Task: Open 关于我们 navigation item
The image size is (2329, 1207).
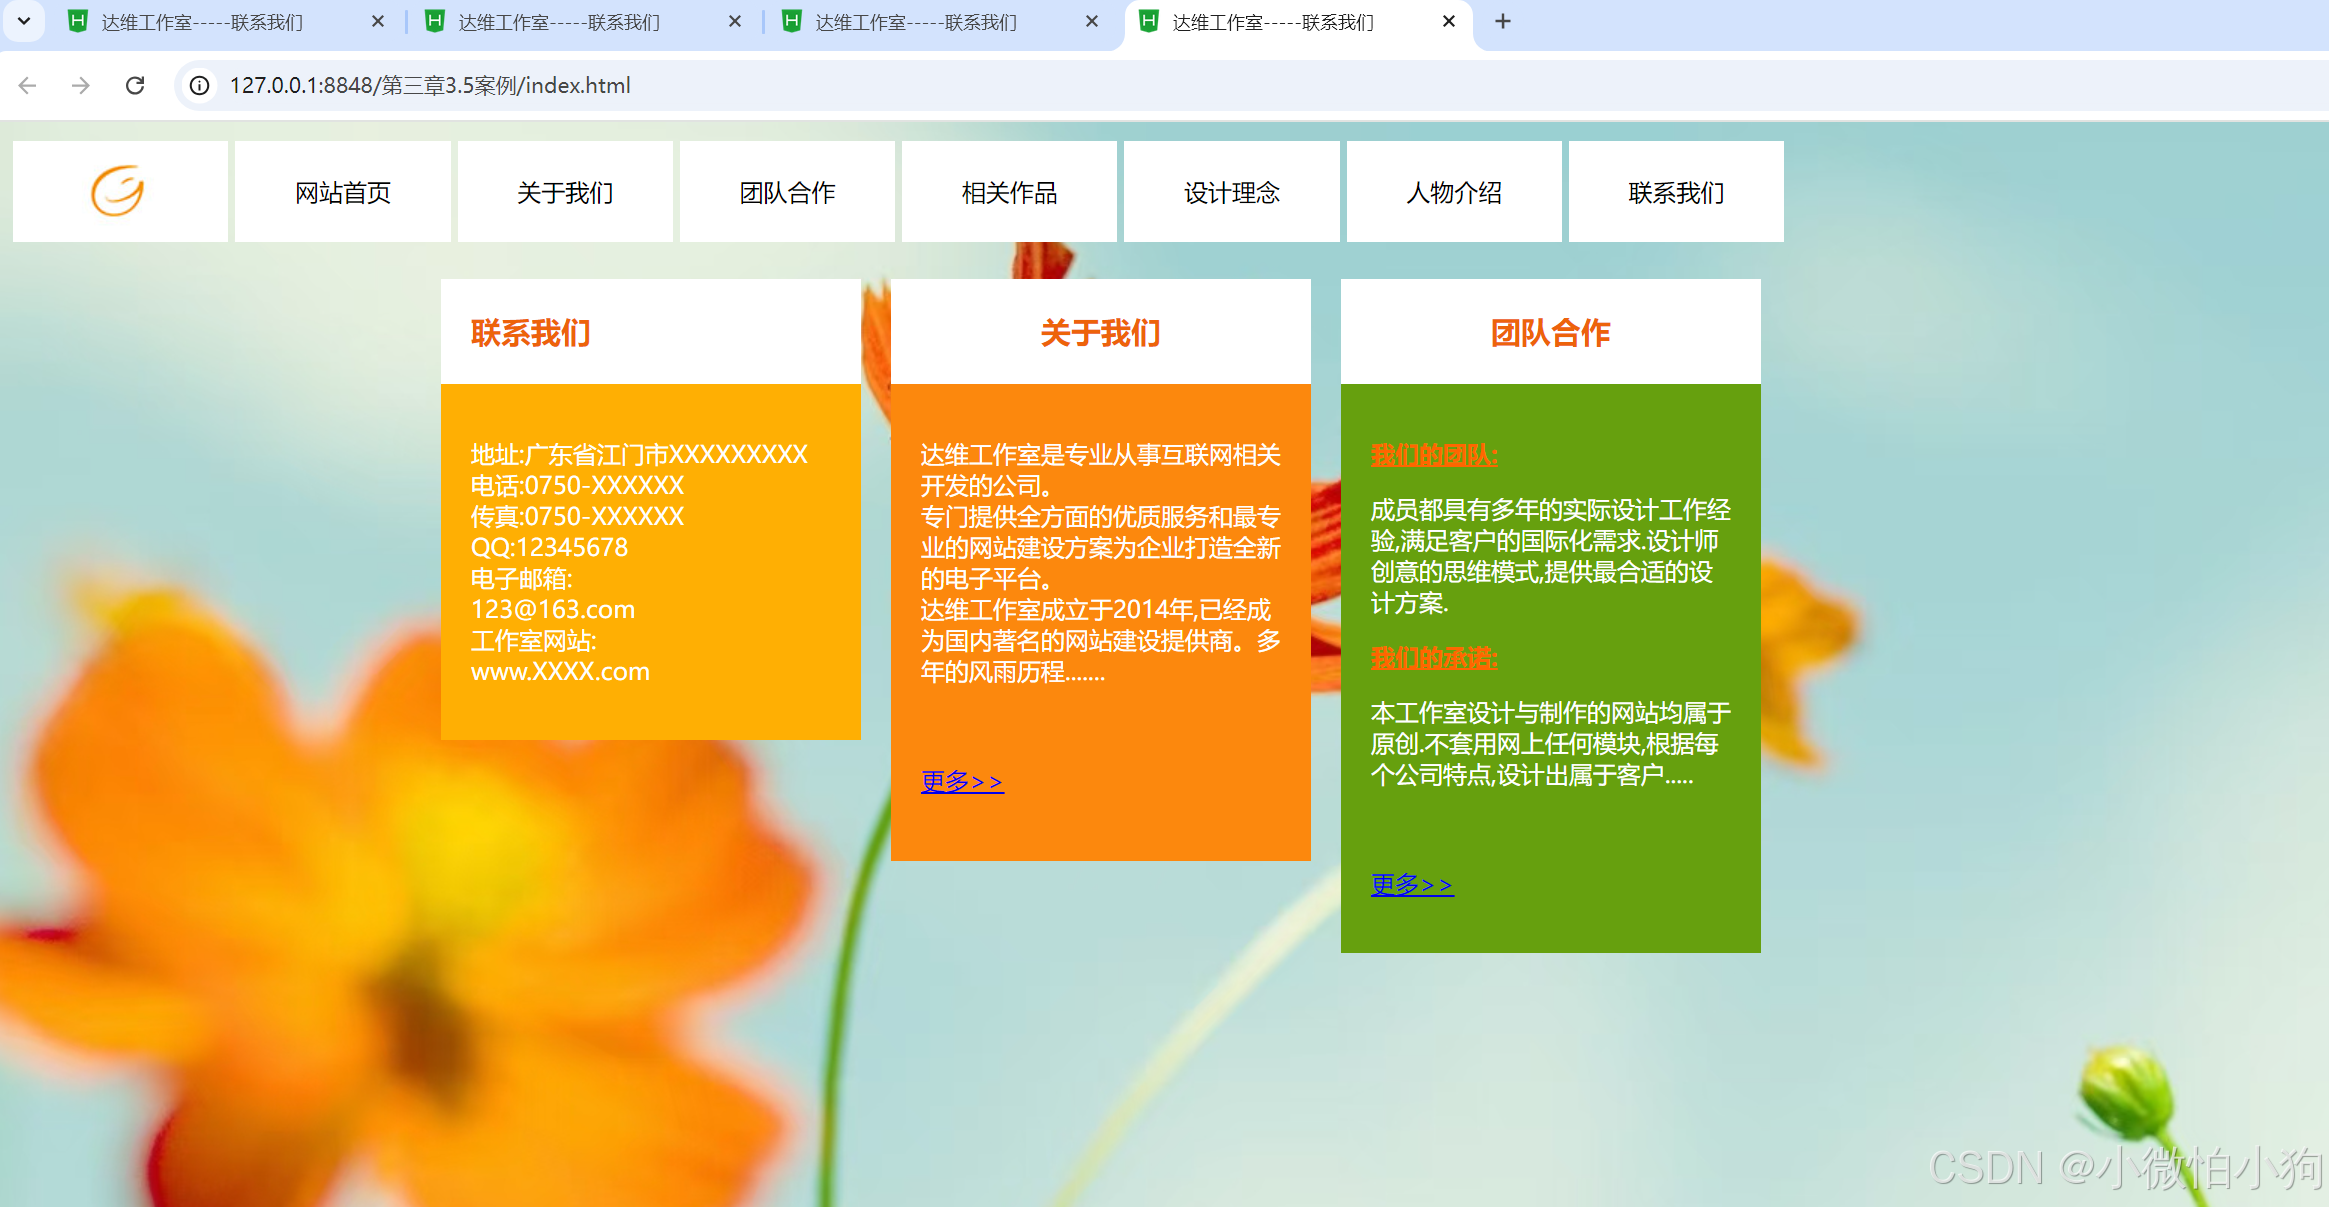Action: [565, 192]
